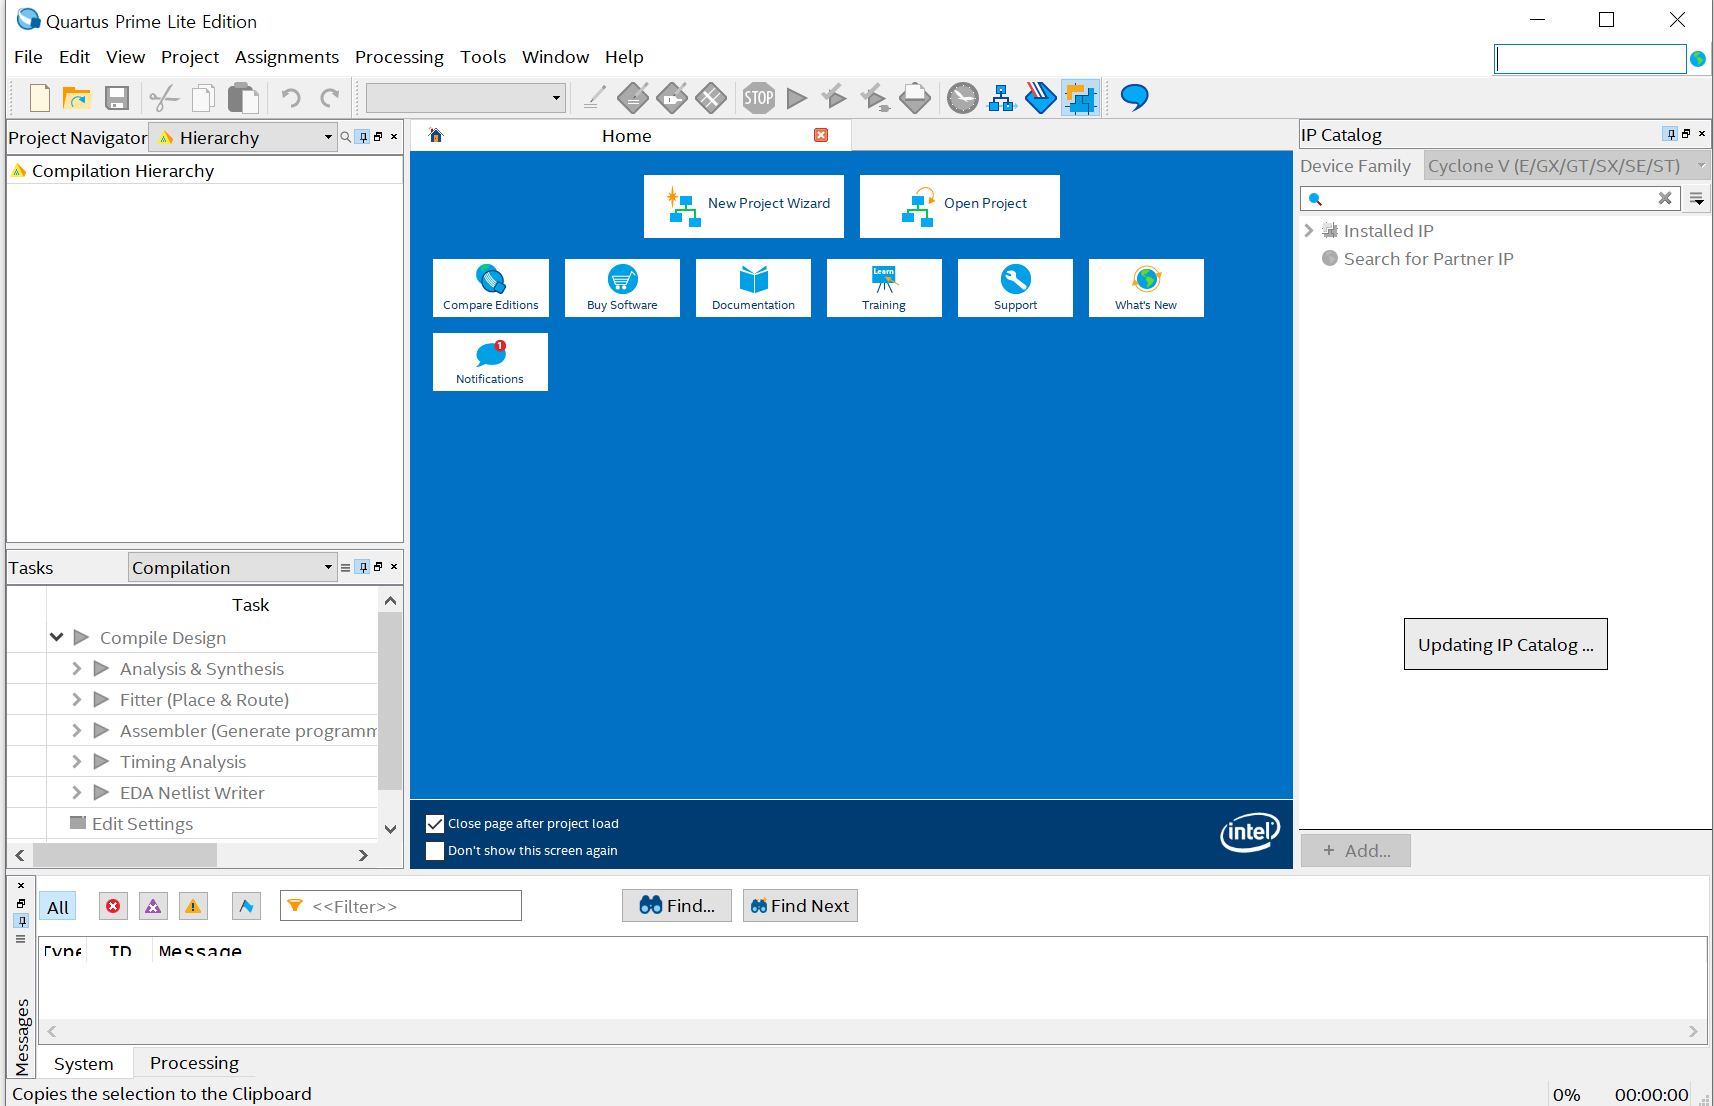The image size is (1714, 1106).
Task: Toggle critical warning messages filter icon
Action: click(x=153, y=906)
